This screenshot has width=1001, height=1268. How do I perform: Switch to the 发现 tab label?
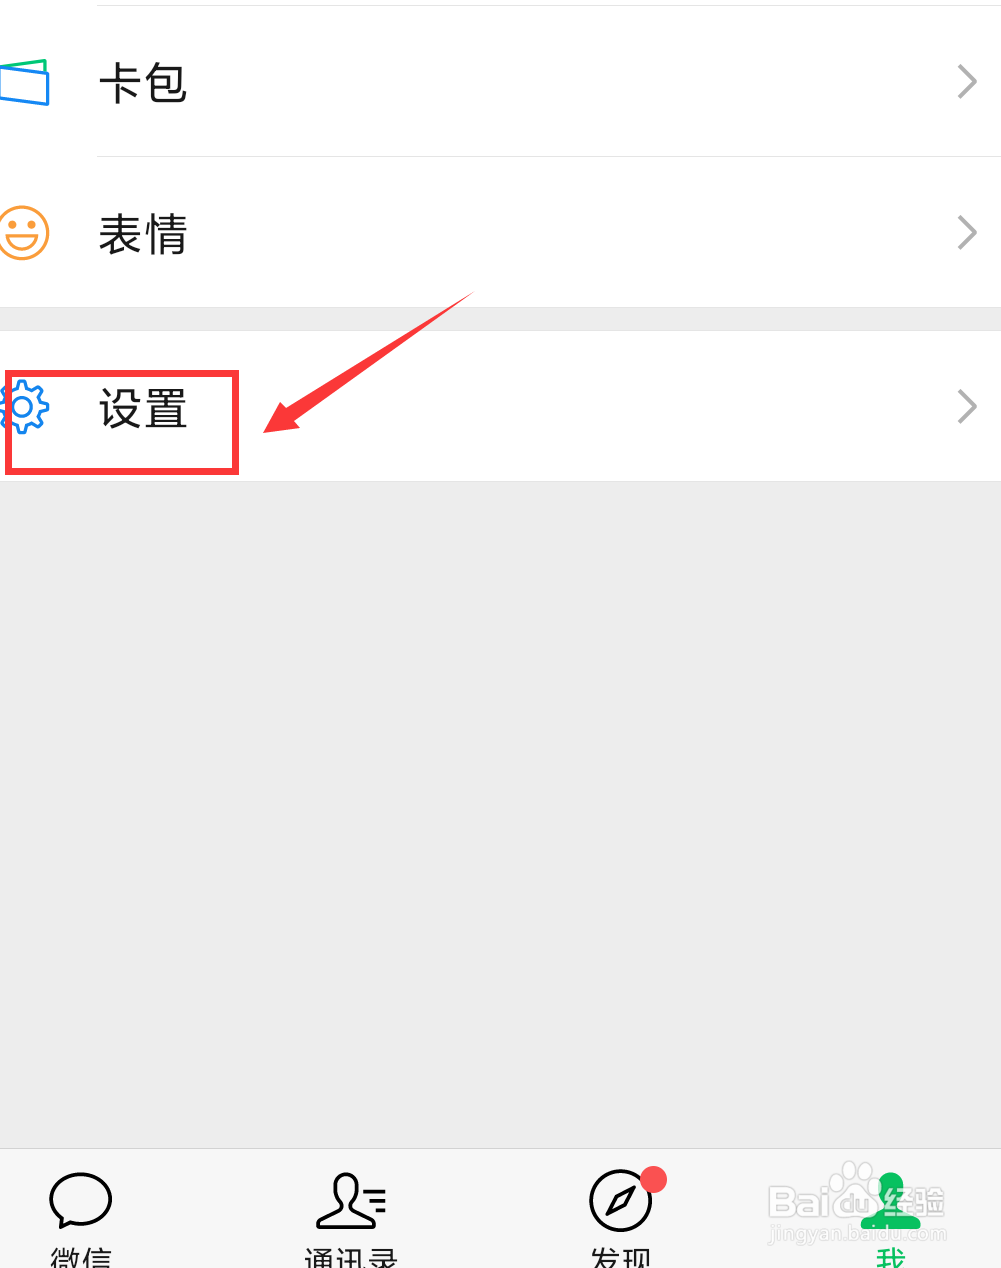click(621, 1256)
